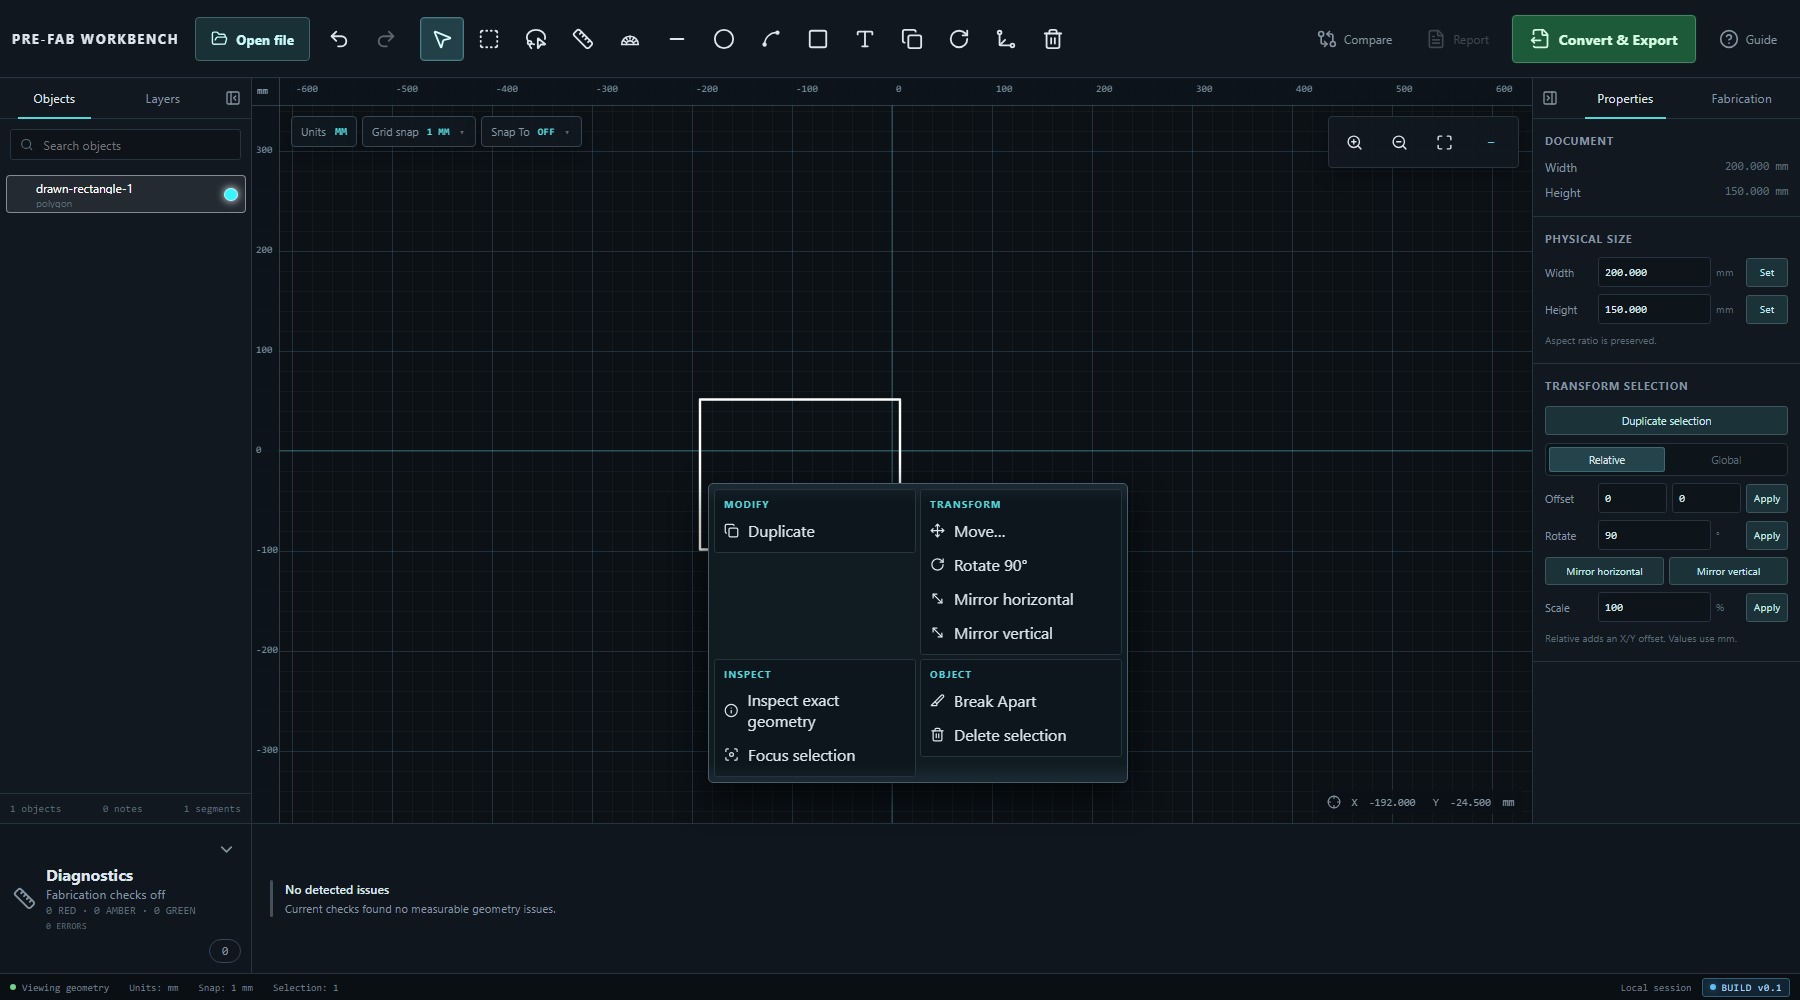
Task: Zoom out of the canvas
Action: coord(1399,143)
